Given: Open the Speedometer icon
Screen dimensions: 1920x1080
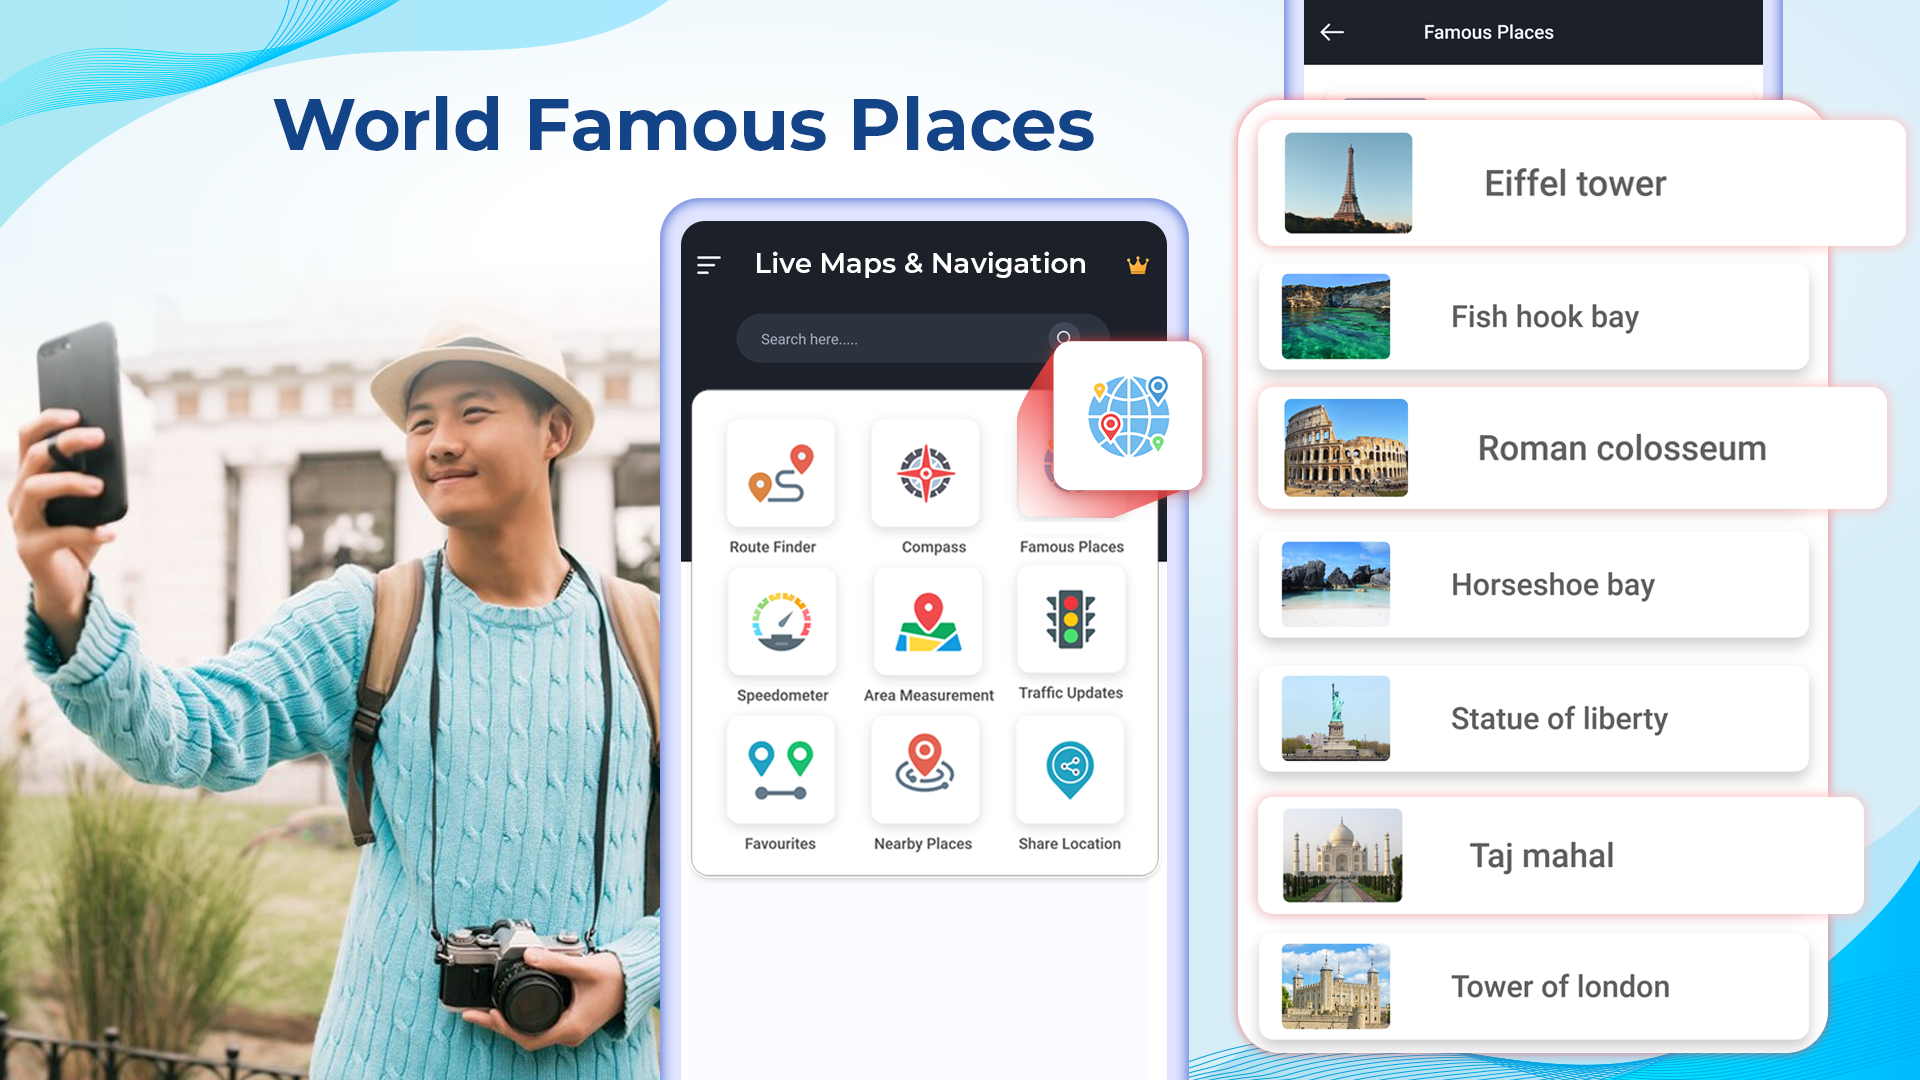Looking at the screenshot, I should [782, 621].
